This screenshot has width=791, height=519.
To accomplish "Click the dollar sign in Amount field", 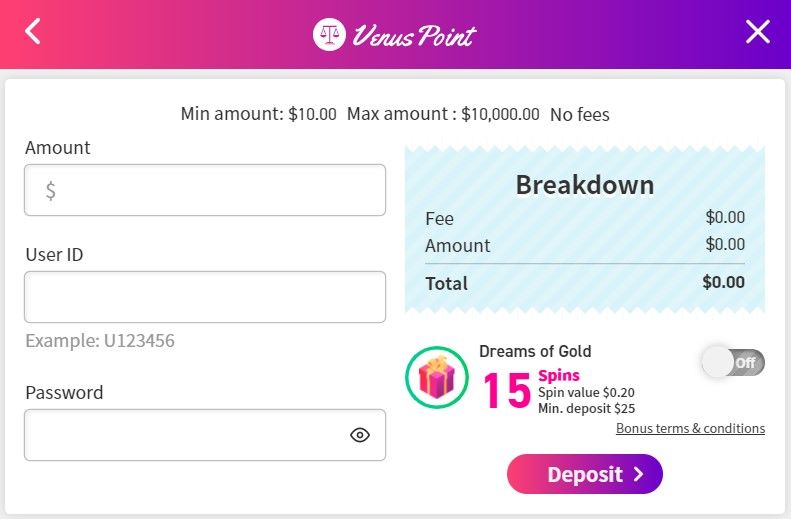I will 50,191.
